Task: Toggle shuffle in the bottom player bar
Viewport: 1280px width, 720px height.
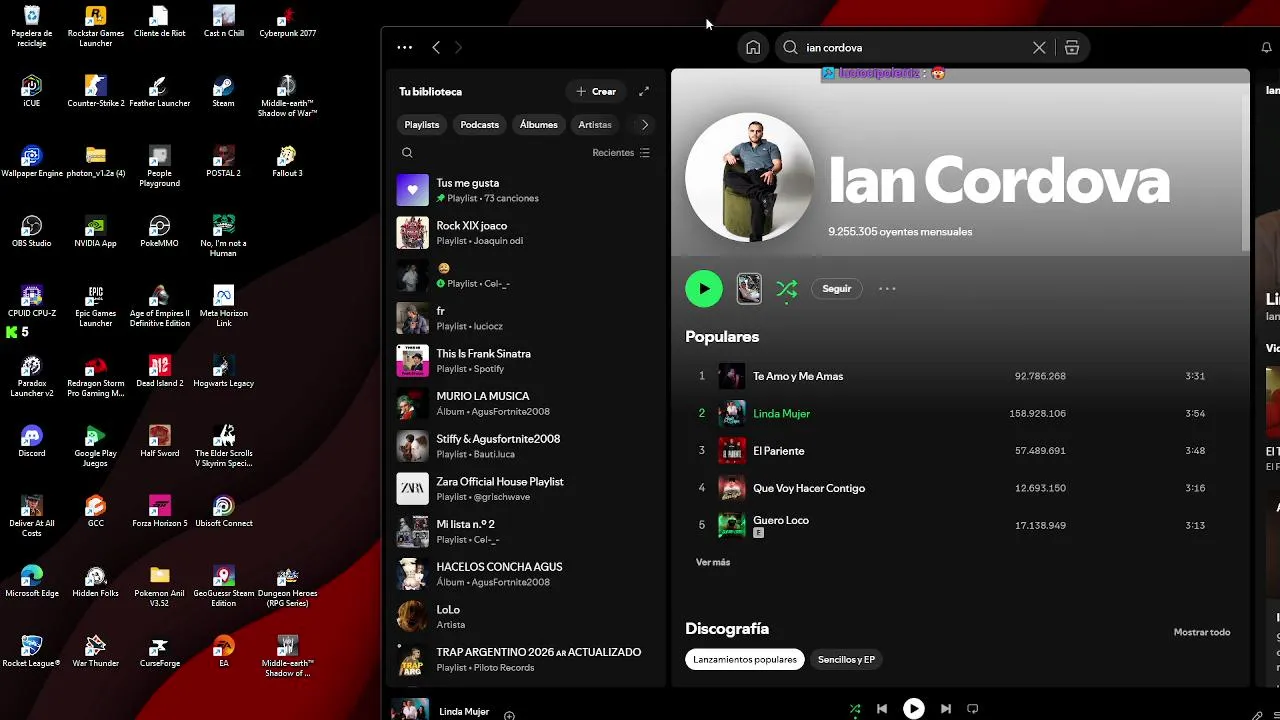Action: pyautogui.click(x=854, y=709)
